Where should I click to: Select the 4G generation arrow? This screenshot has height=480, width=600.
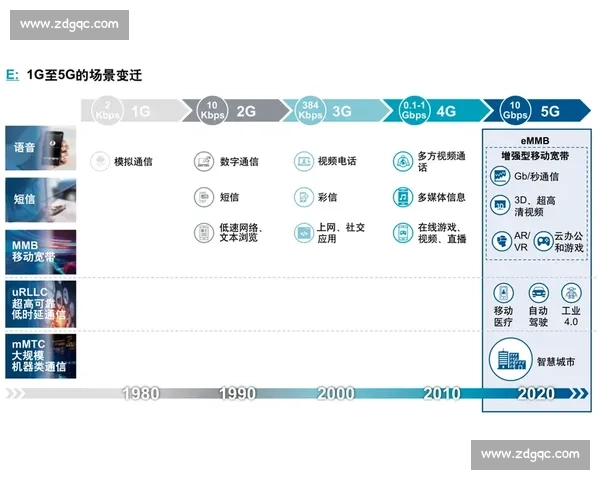439,111
